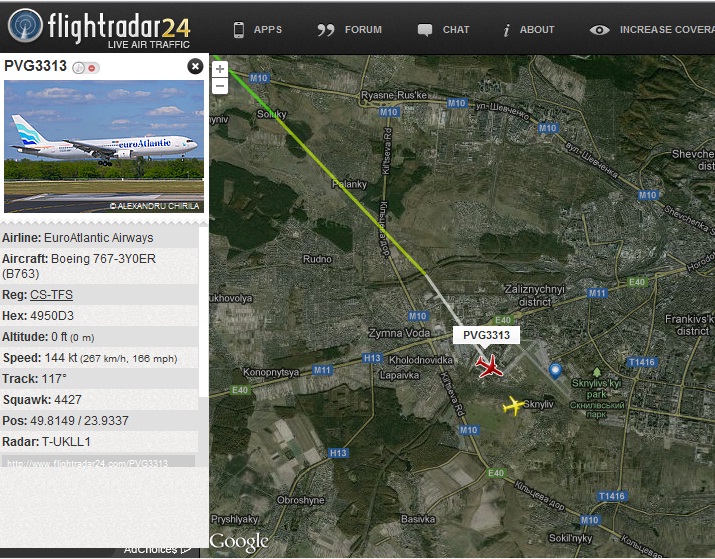Zoom in the map with the plus button
Viewport: 715px width, 559px height.
click(x=220, y=69)
